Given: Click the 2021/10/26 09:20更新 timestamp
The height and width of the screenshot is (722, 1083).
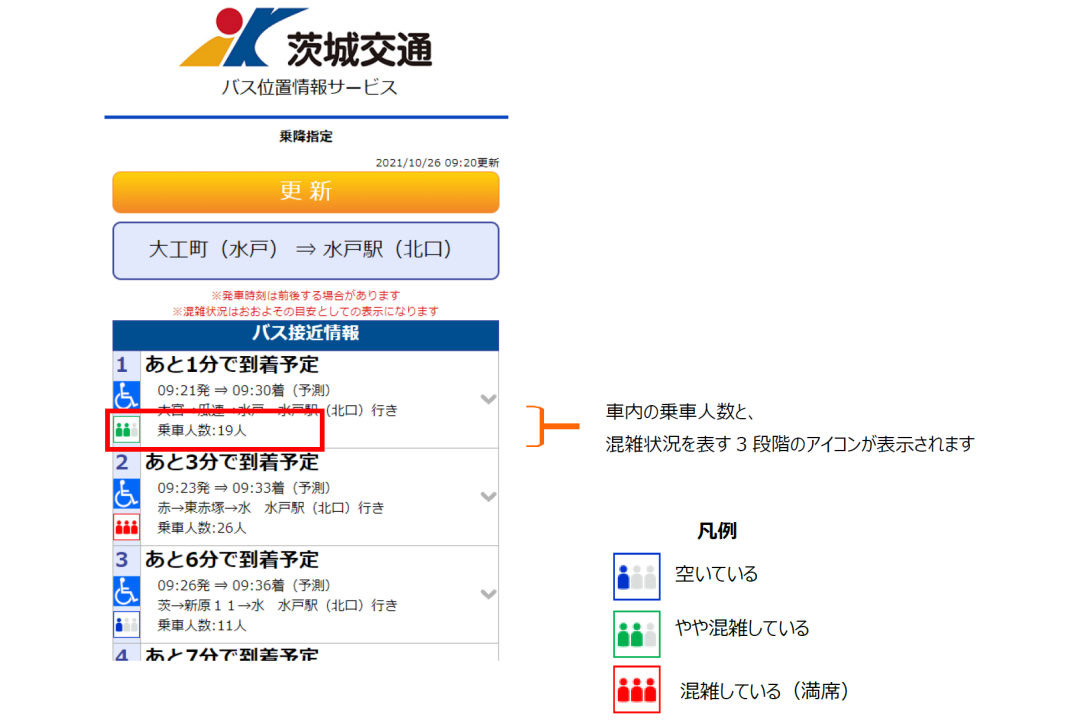Looking at the screenshot, I should click(435, 159).
